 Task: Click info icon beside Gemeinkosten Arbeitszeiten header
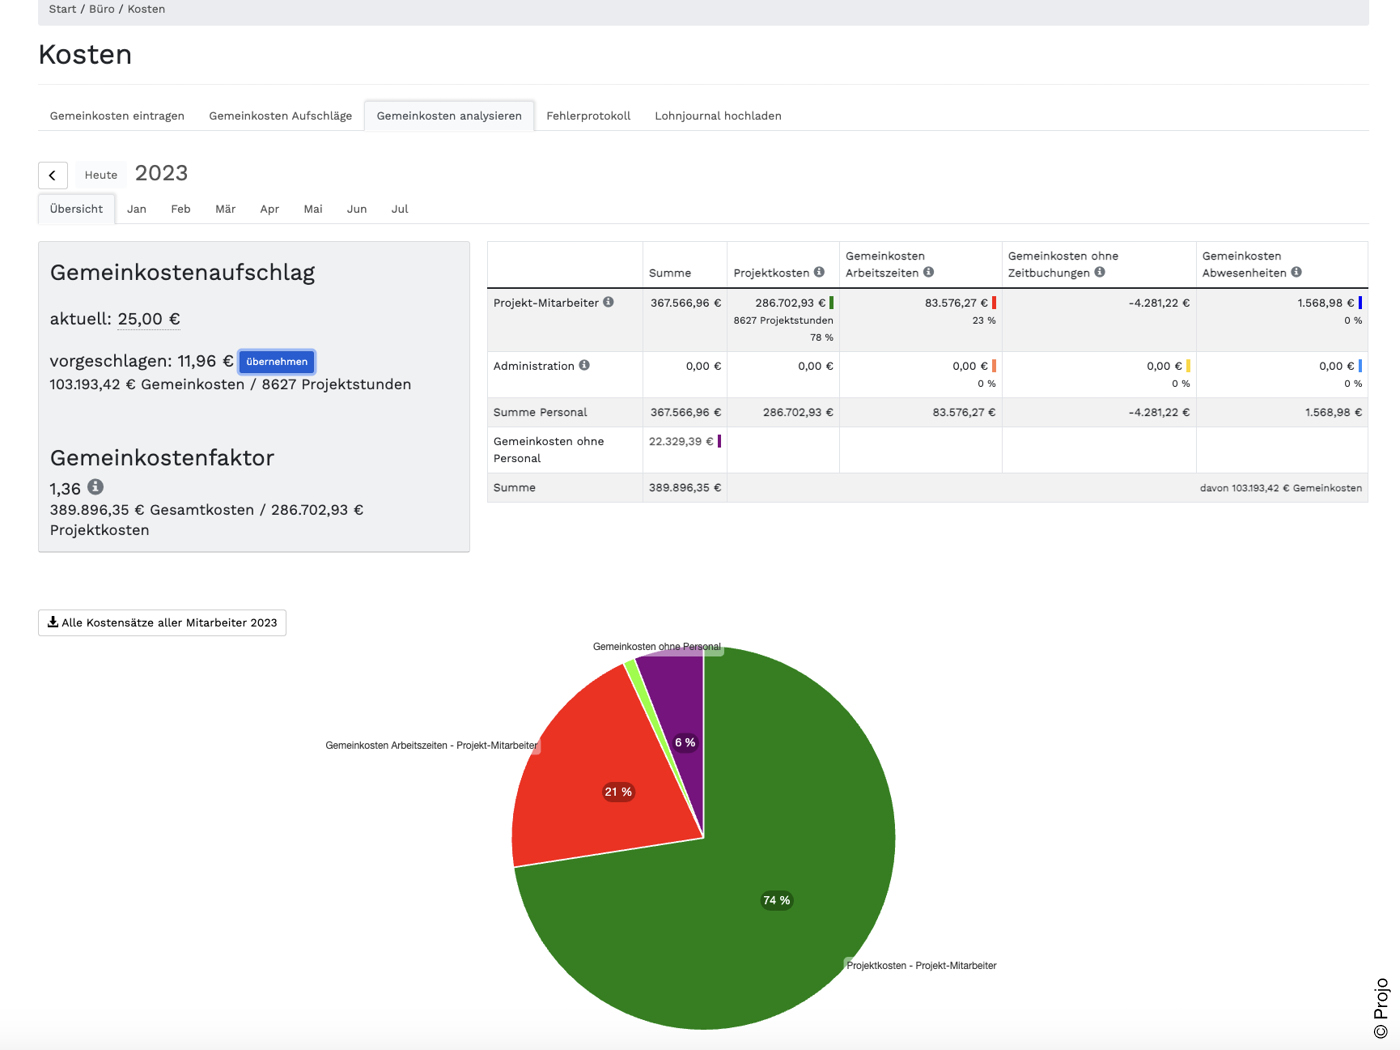tap(929, 272)
